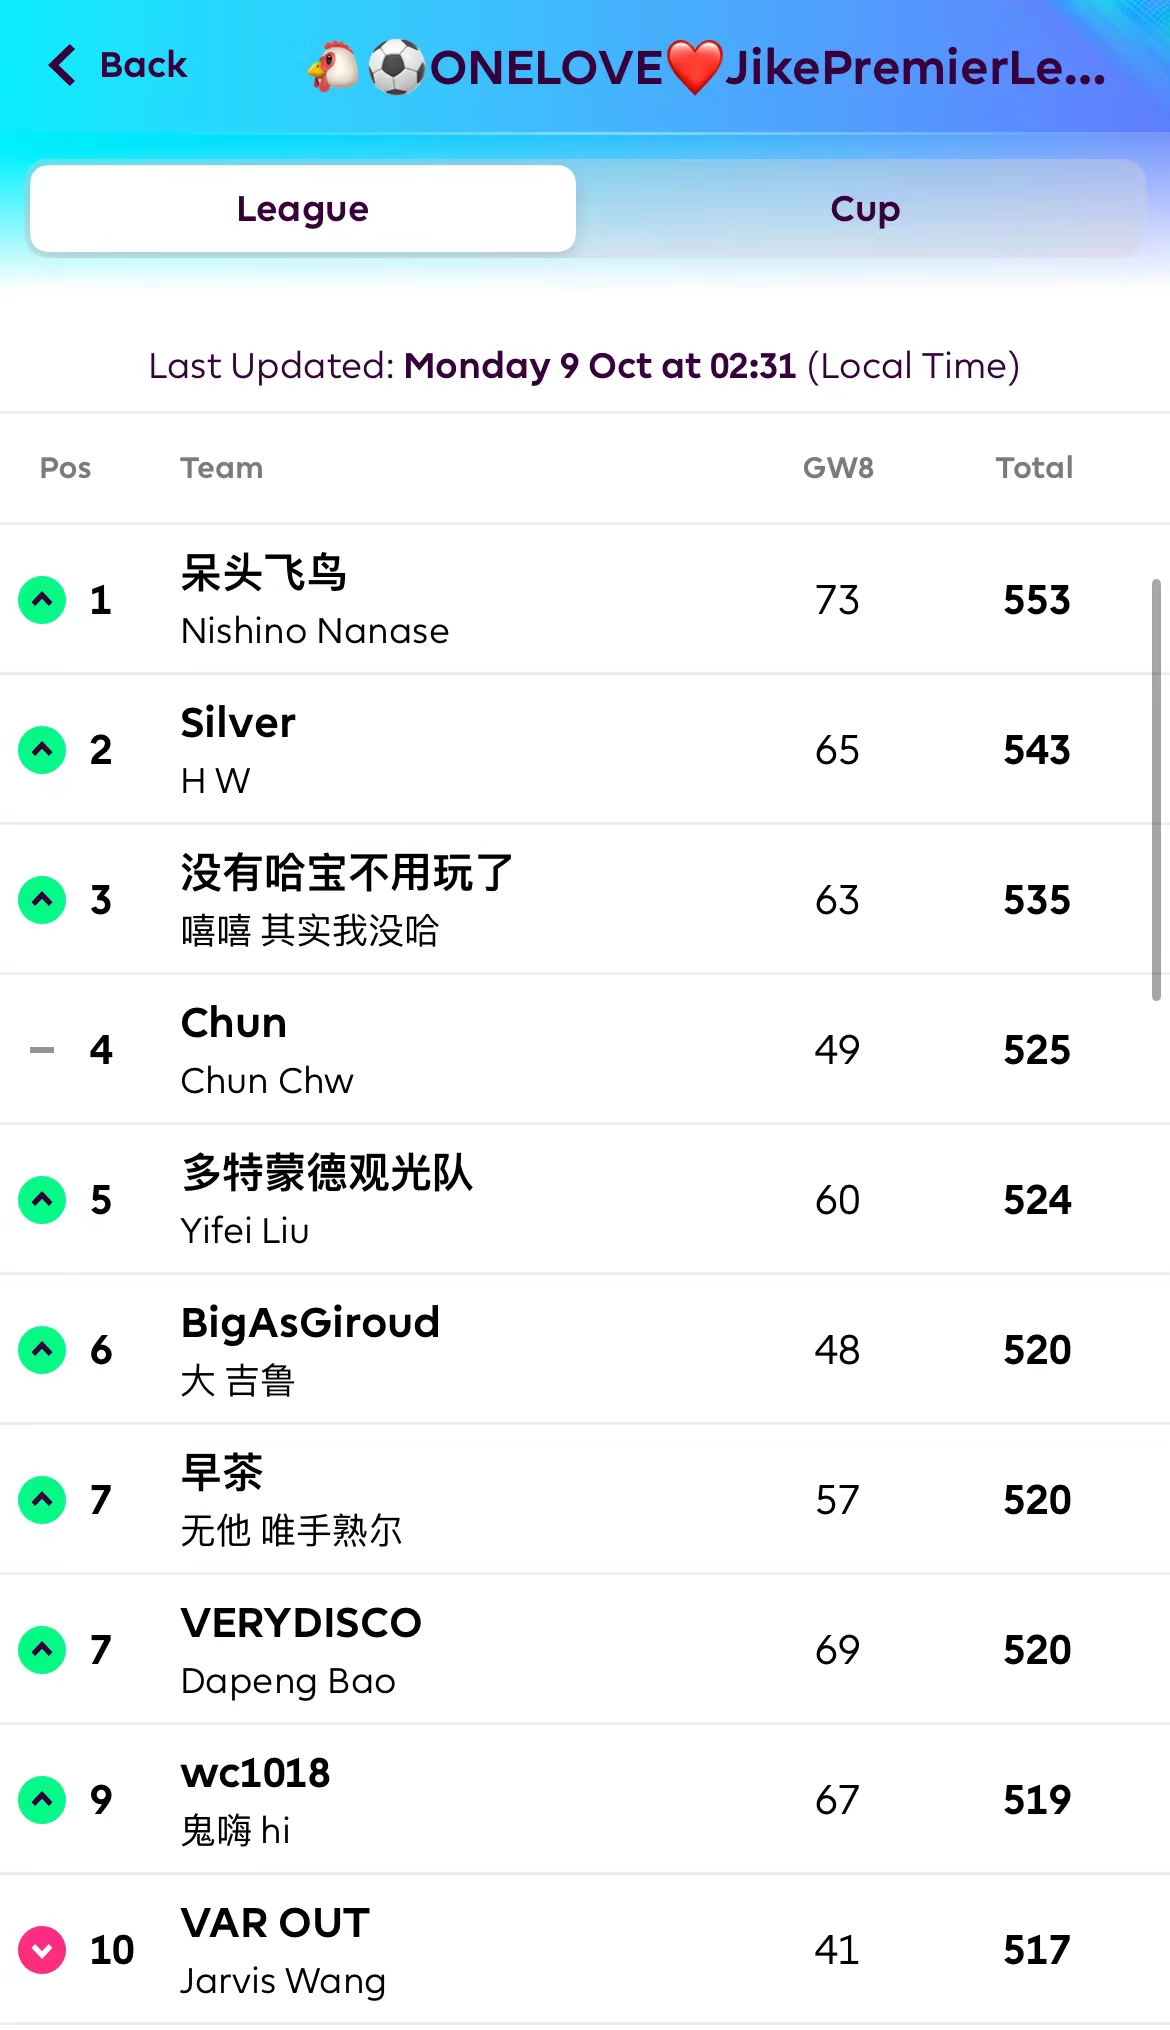The height and width of the screenshot is (2030, 1170).
Task: Click the vertical scrollbar on the right
Action: (1156, 789)
